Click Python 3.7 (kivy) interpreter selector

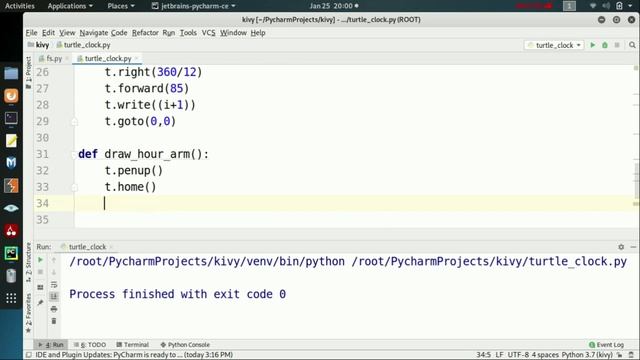(x=587, y=355)
